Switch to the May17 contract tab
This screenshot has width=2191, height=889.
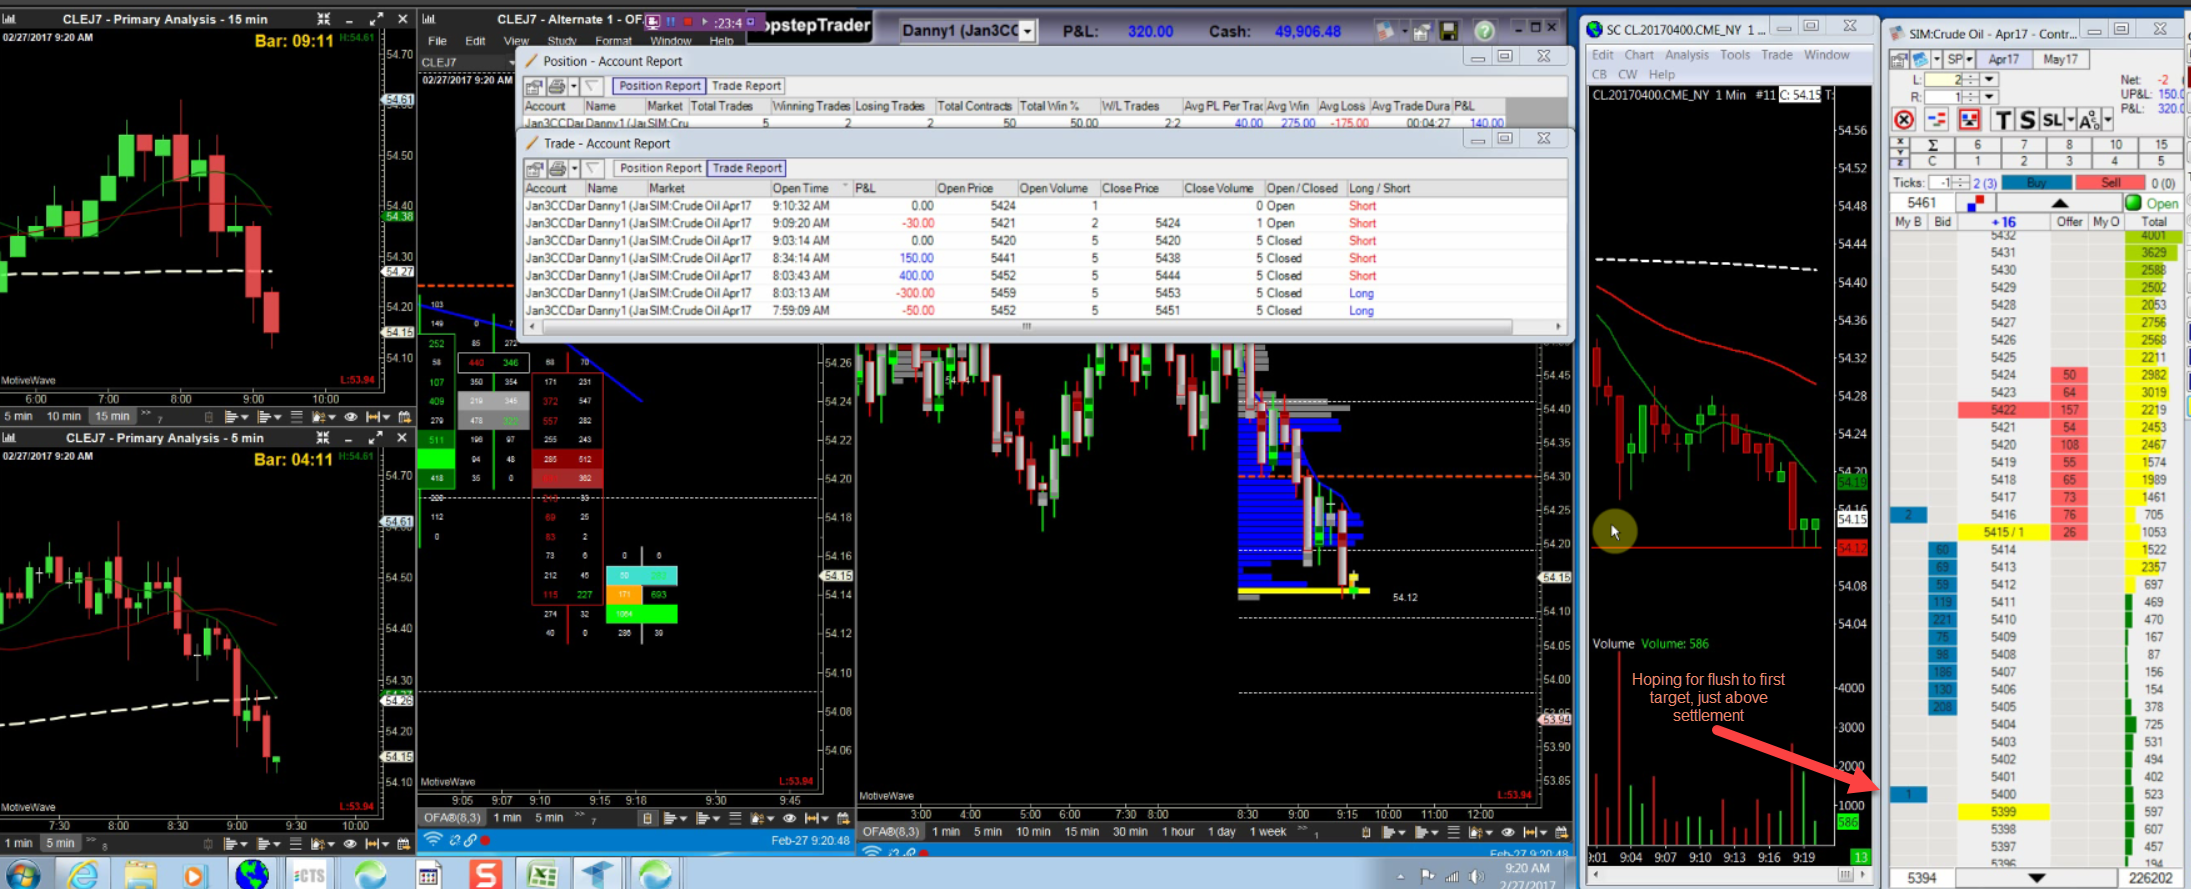point(2060,59)
